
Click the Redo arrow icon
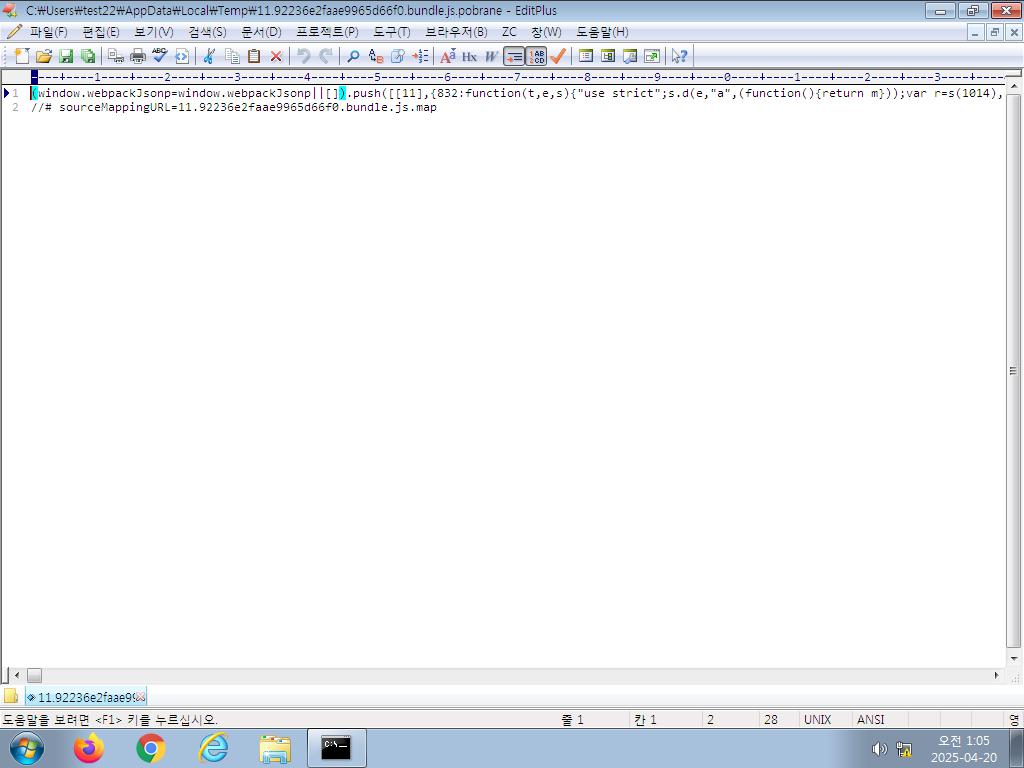326,56
